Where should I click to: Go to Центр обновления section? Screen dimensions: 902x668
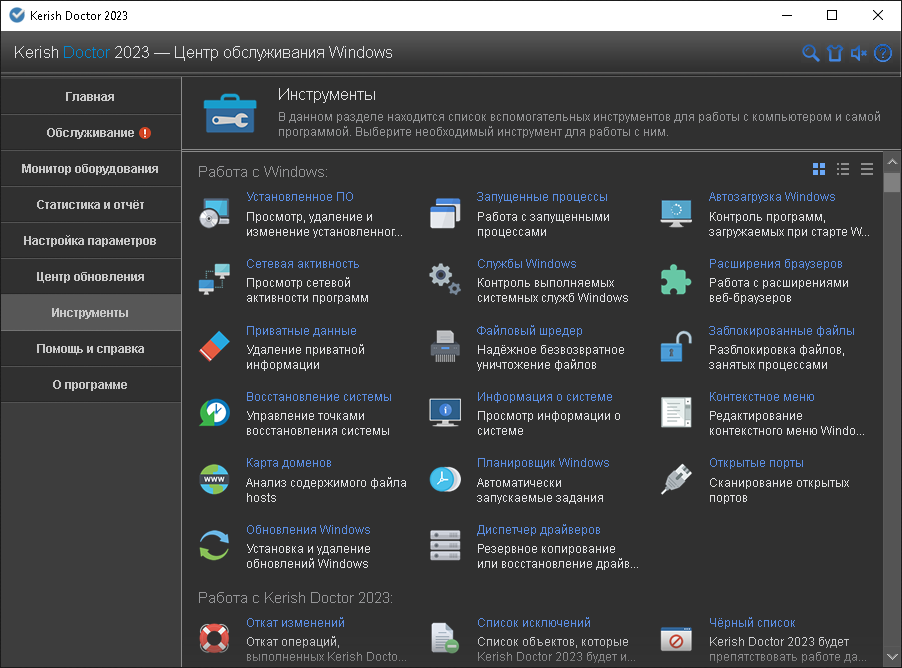pos(90,277)
